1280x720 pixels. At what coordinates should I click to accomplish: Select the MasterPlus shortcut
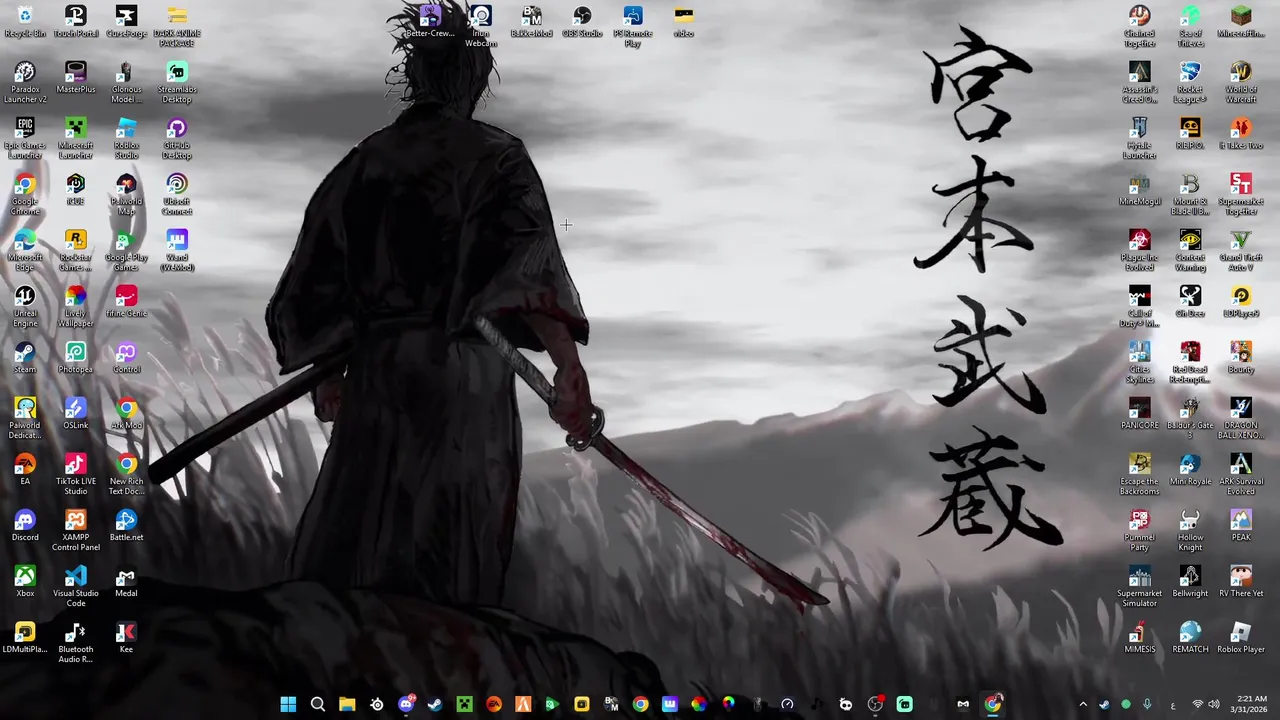click(x=76, y=77)
